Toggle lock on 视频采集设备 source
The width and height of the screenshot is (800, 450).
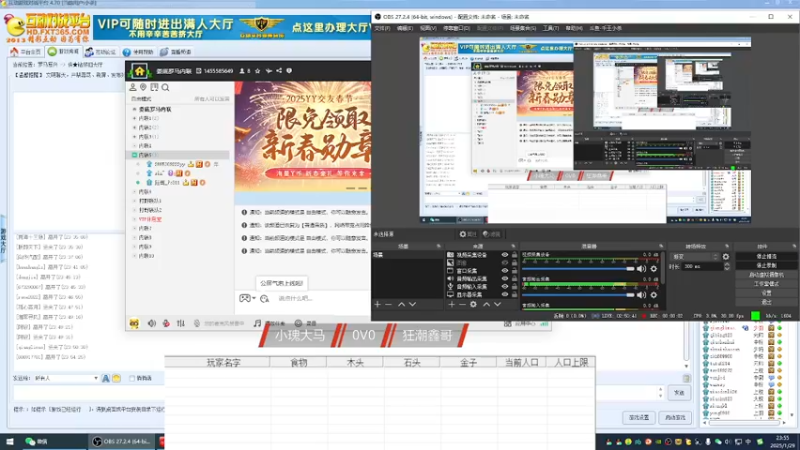tap(514, 255)
